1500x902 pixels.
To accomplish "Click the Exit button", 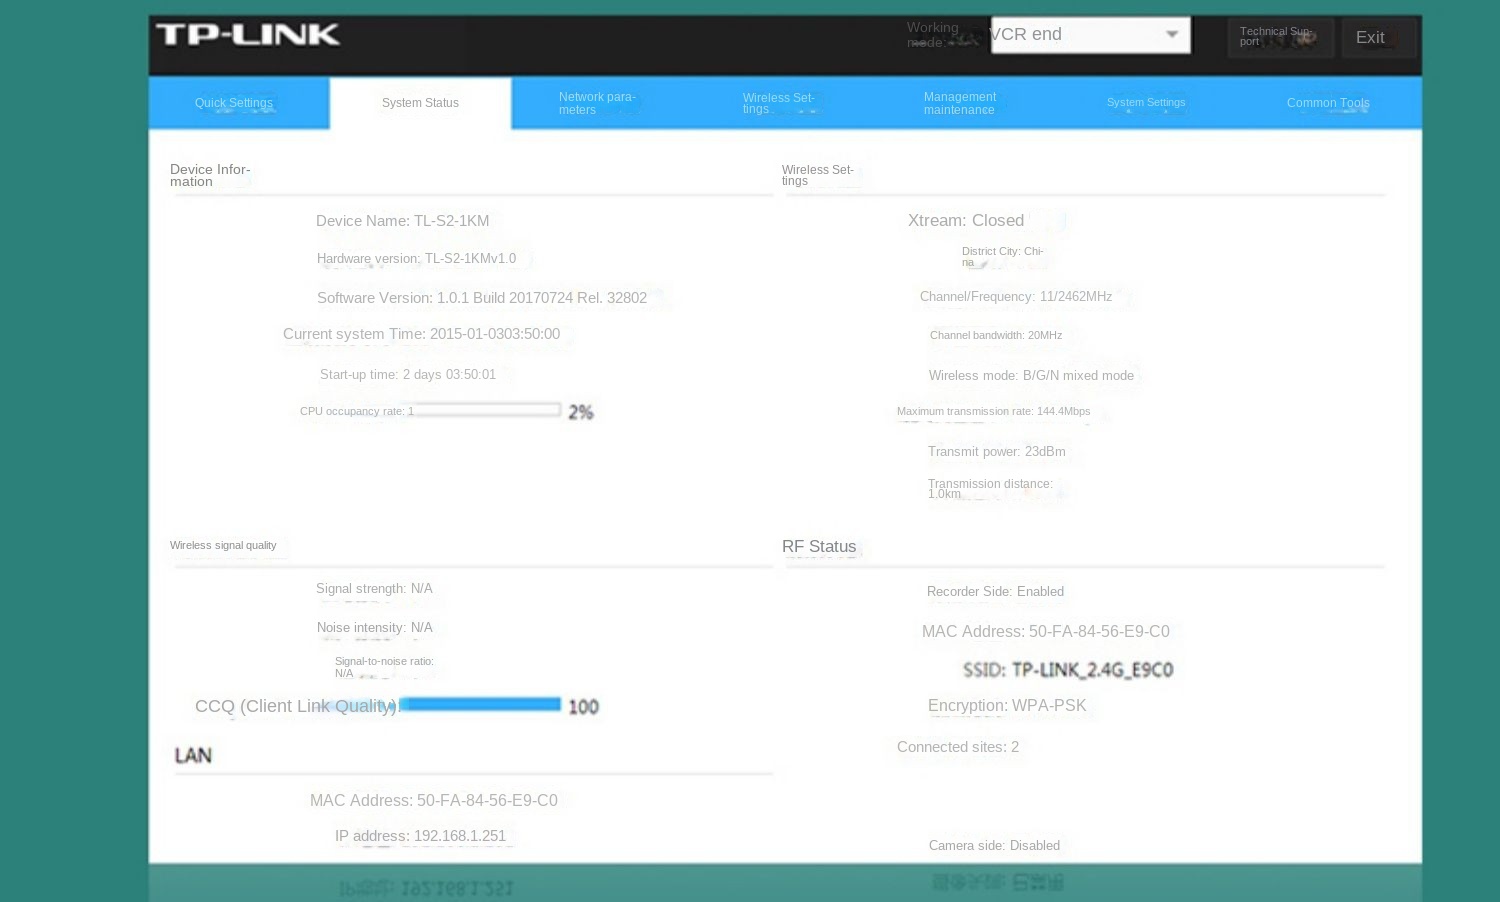I will click(1377, 38).
